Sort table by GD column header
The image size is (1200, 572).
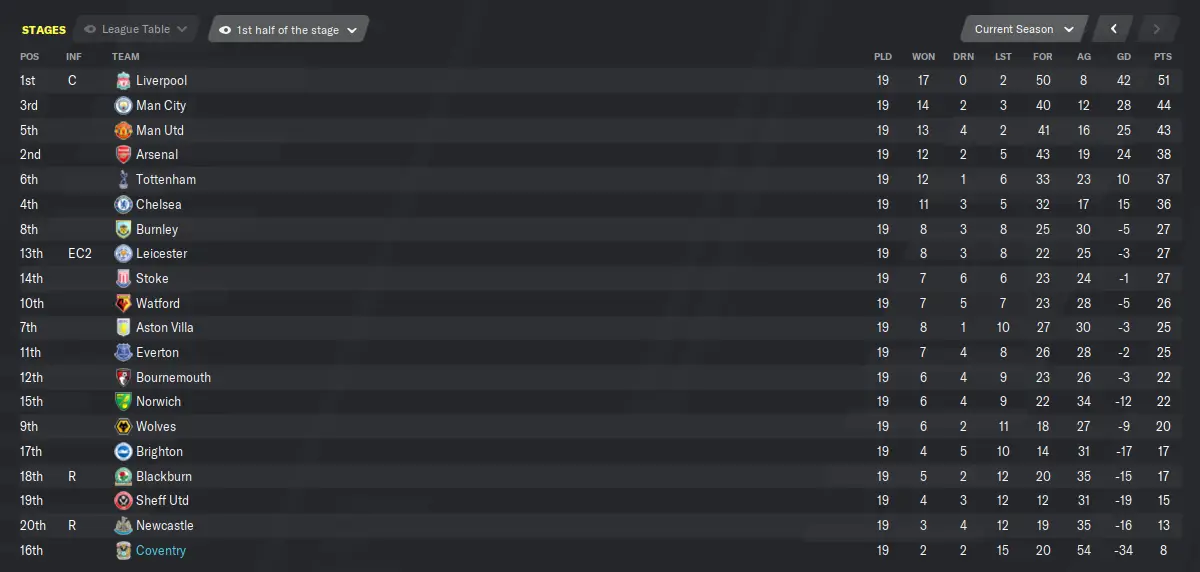pos(1124,57)
